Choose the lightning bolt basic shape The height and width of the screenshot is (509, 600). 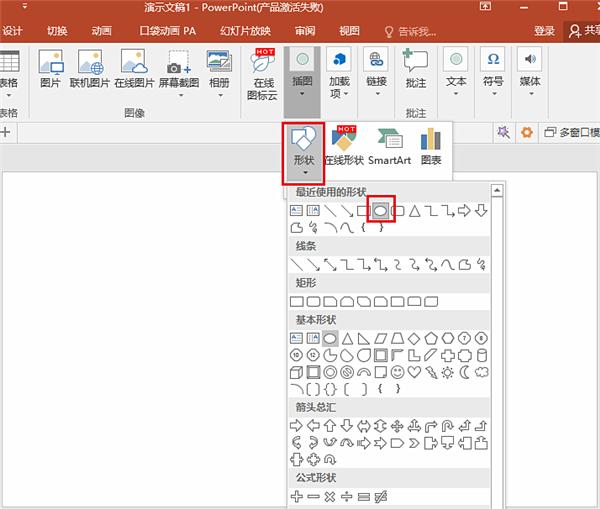pyautogui.click(x=431, y=372)
